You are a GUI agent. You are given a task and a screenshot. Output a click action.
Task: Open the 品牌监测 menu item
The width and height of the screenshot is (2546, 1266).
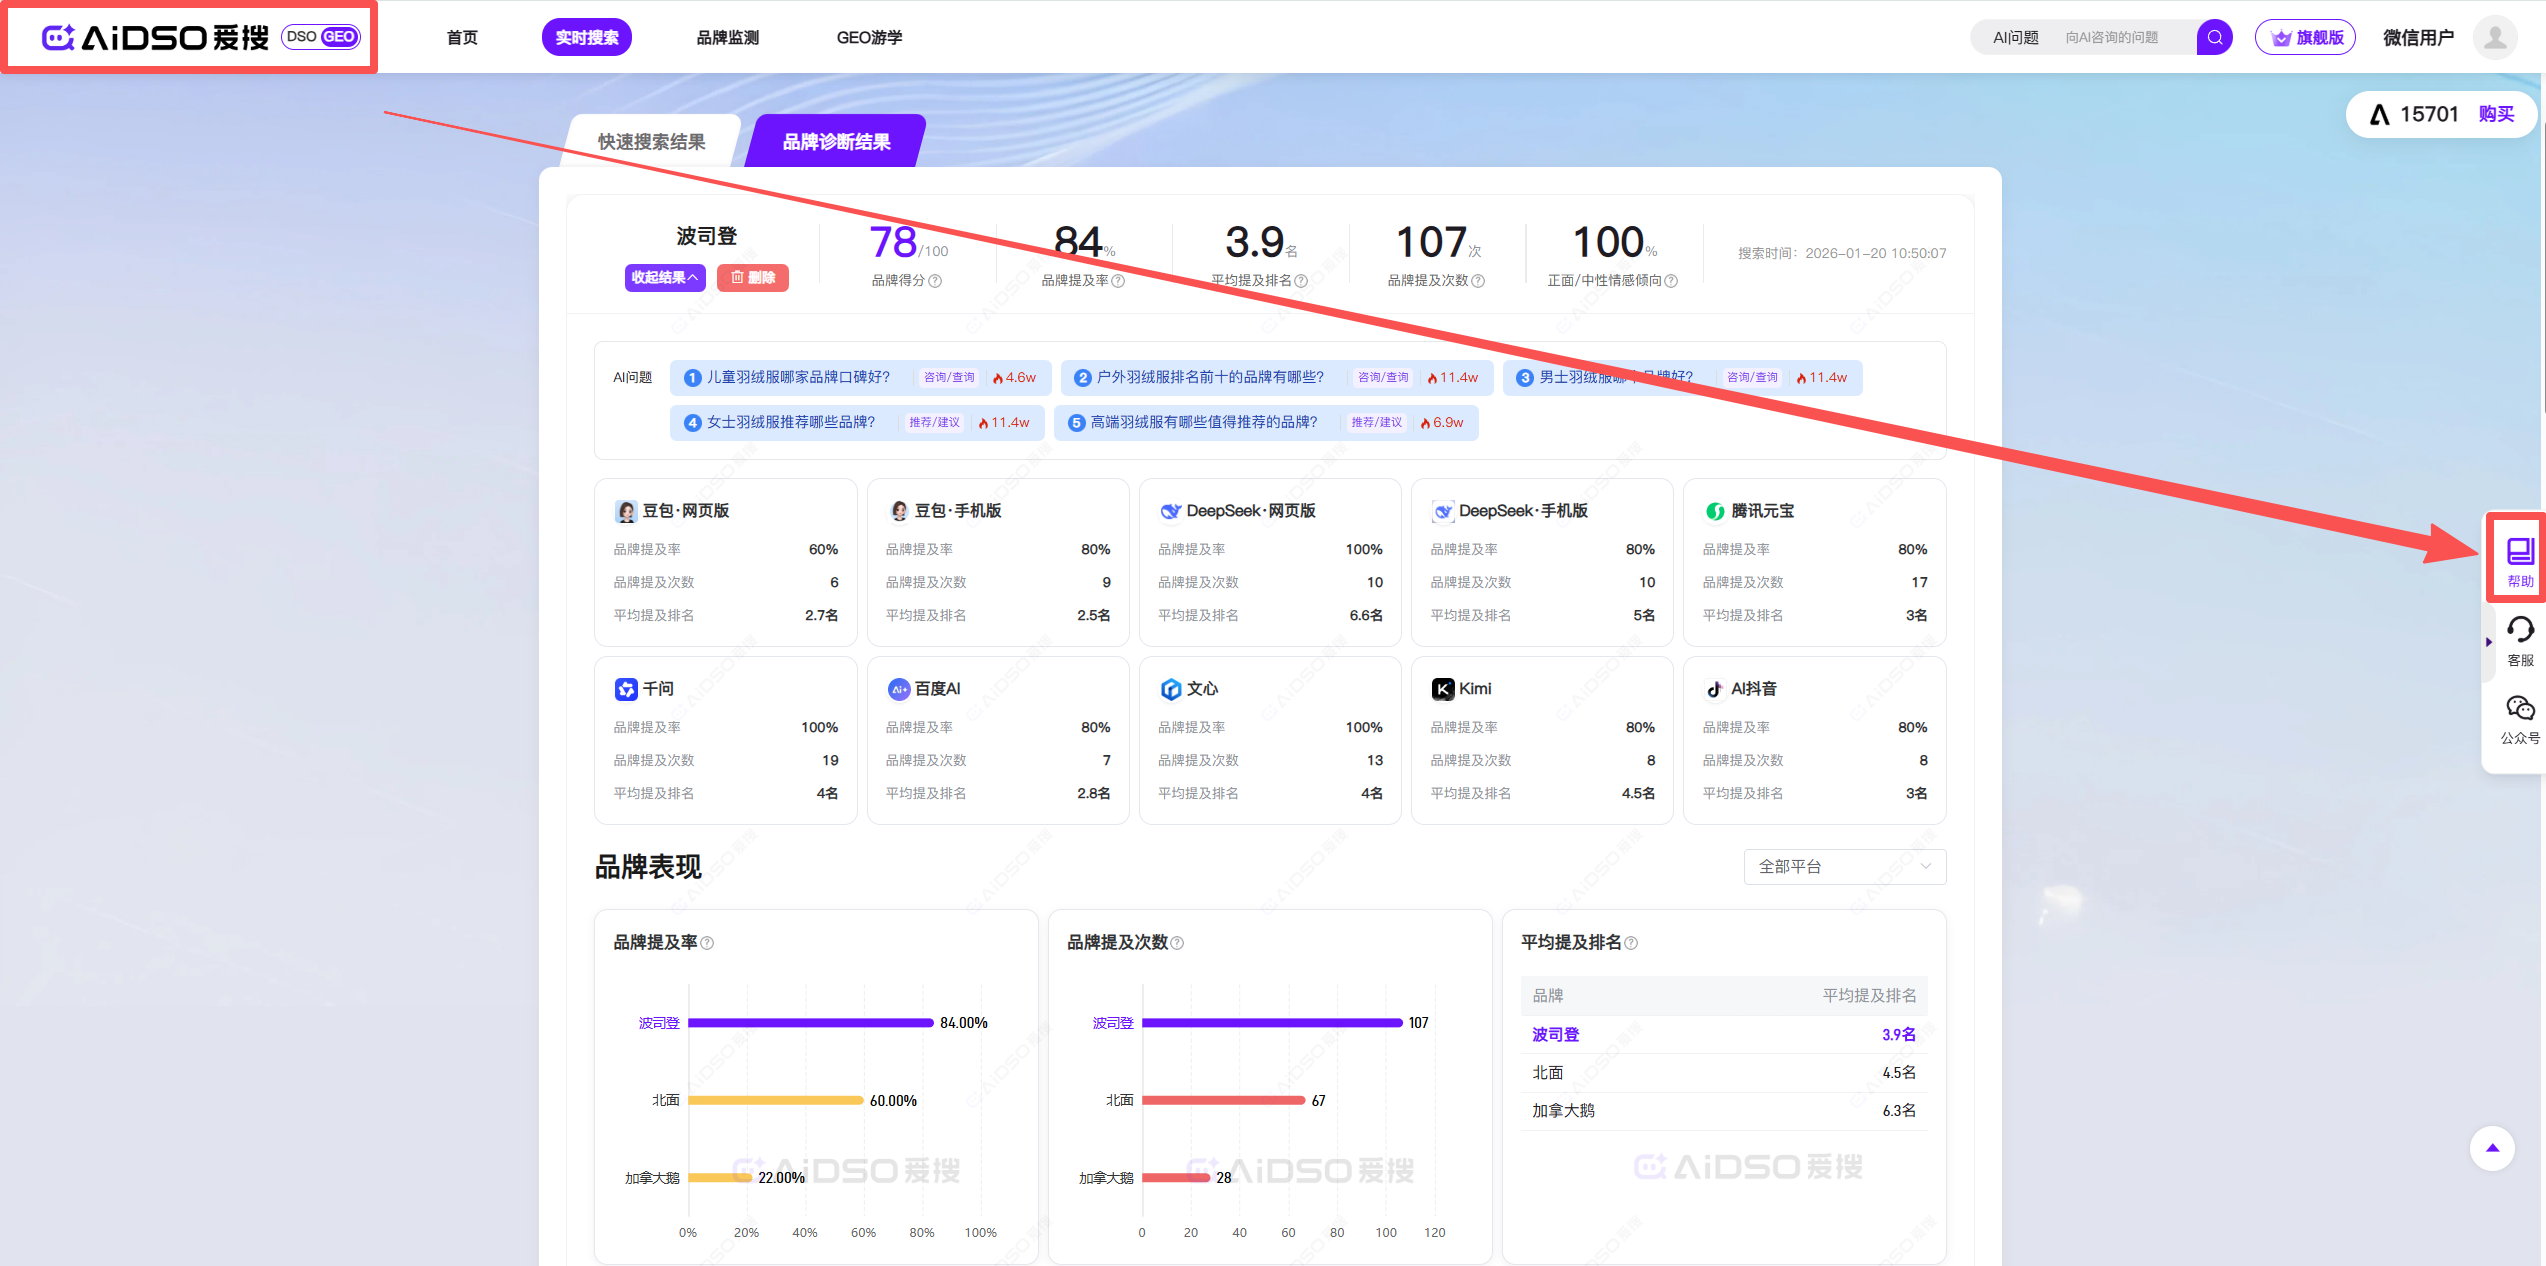(727, 38)
